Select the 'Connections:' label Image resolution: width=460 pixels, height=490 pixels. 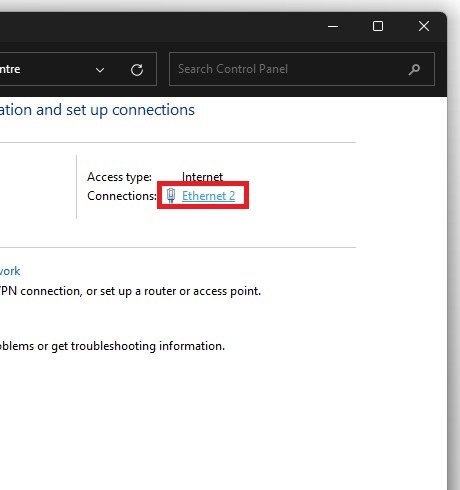click(x=122, y=196)
